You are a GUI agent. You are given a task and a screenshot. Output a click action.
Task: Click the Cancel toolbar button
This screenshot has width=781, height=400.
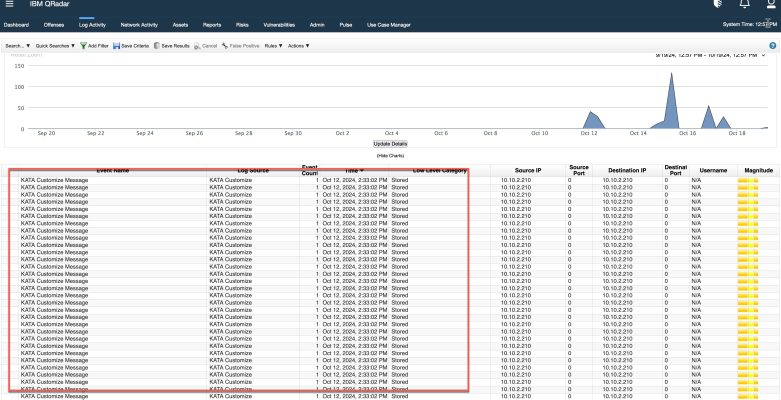point(205,46)
